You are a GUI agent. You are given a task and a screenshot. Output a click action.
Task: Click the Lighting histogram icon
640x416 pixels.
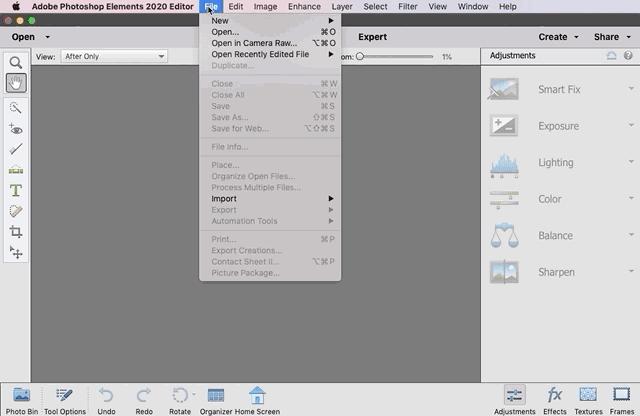(504, 165)
